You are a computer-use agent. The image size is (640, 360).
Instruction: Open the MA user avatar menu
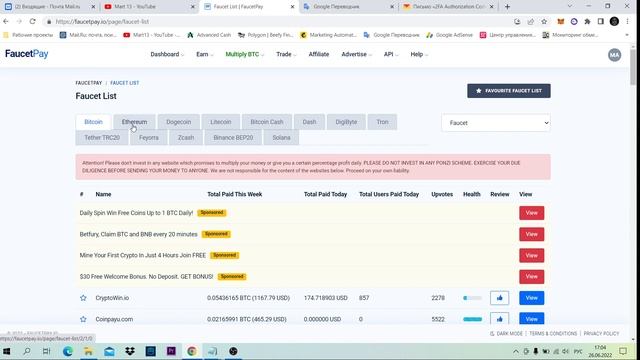(614, 55)
